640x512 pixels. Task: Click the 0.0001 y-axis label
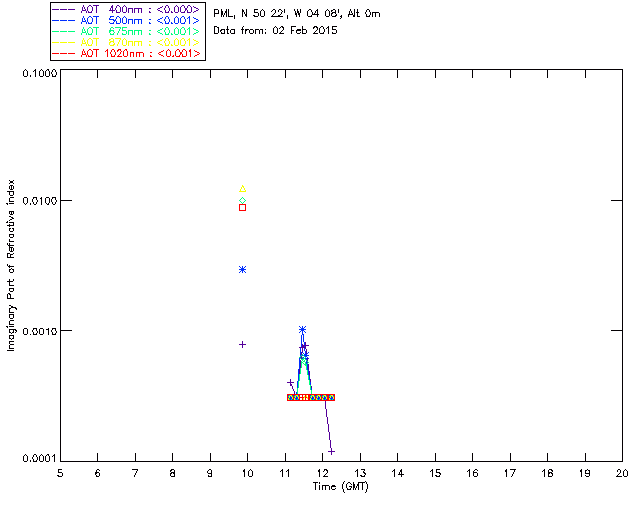pos(40,459)
